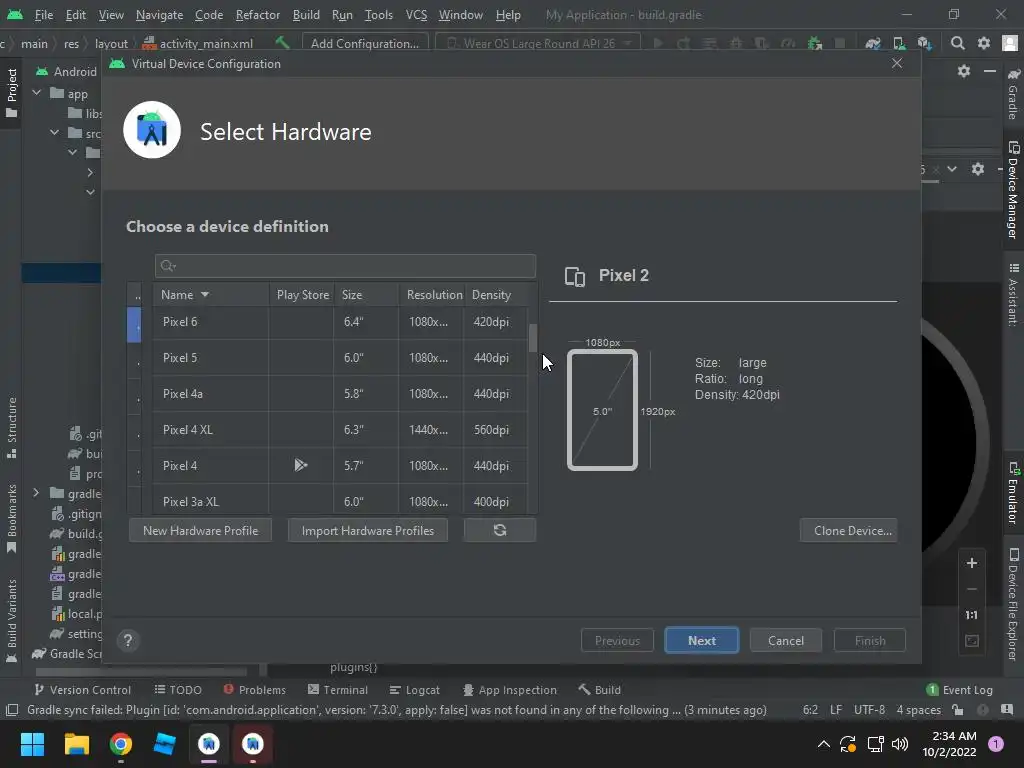The width and height of the screenshot is (1024, 768).
Task: Open the Build menu
Action: coord(306,14)
